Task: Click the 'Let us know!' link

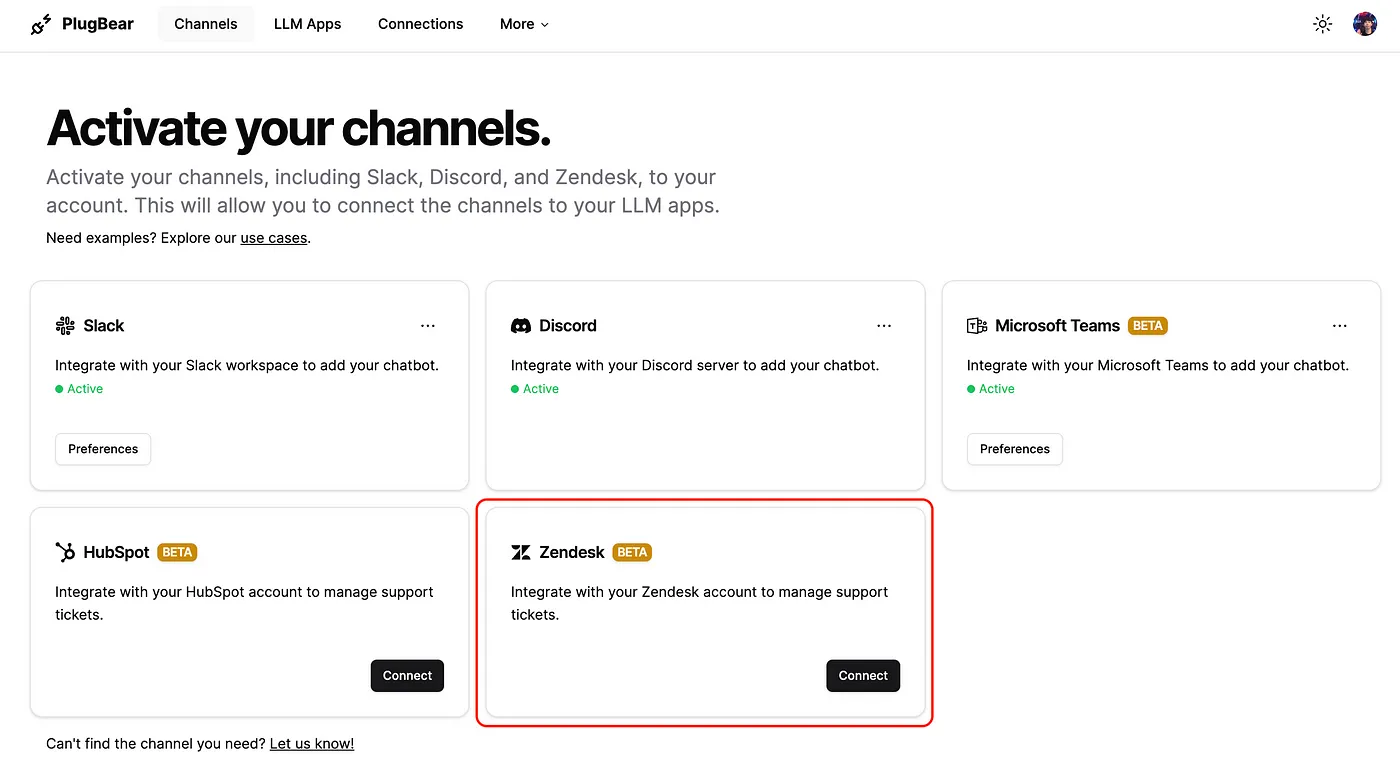Action: pos(312,743)
